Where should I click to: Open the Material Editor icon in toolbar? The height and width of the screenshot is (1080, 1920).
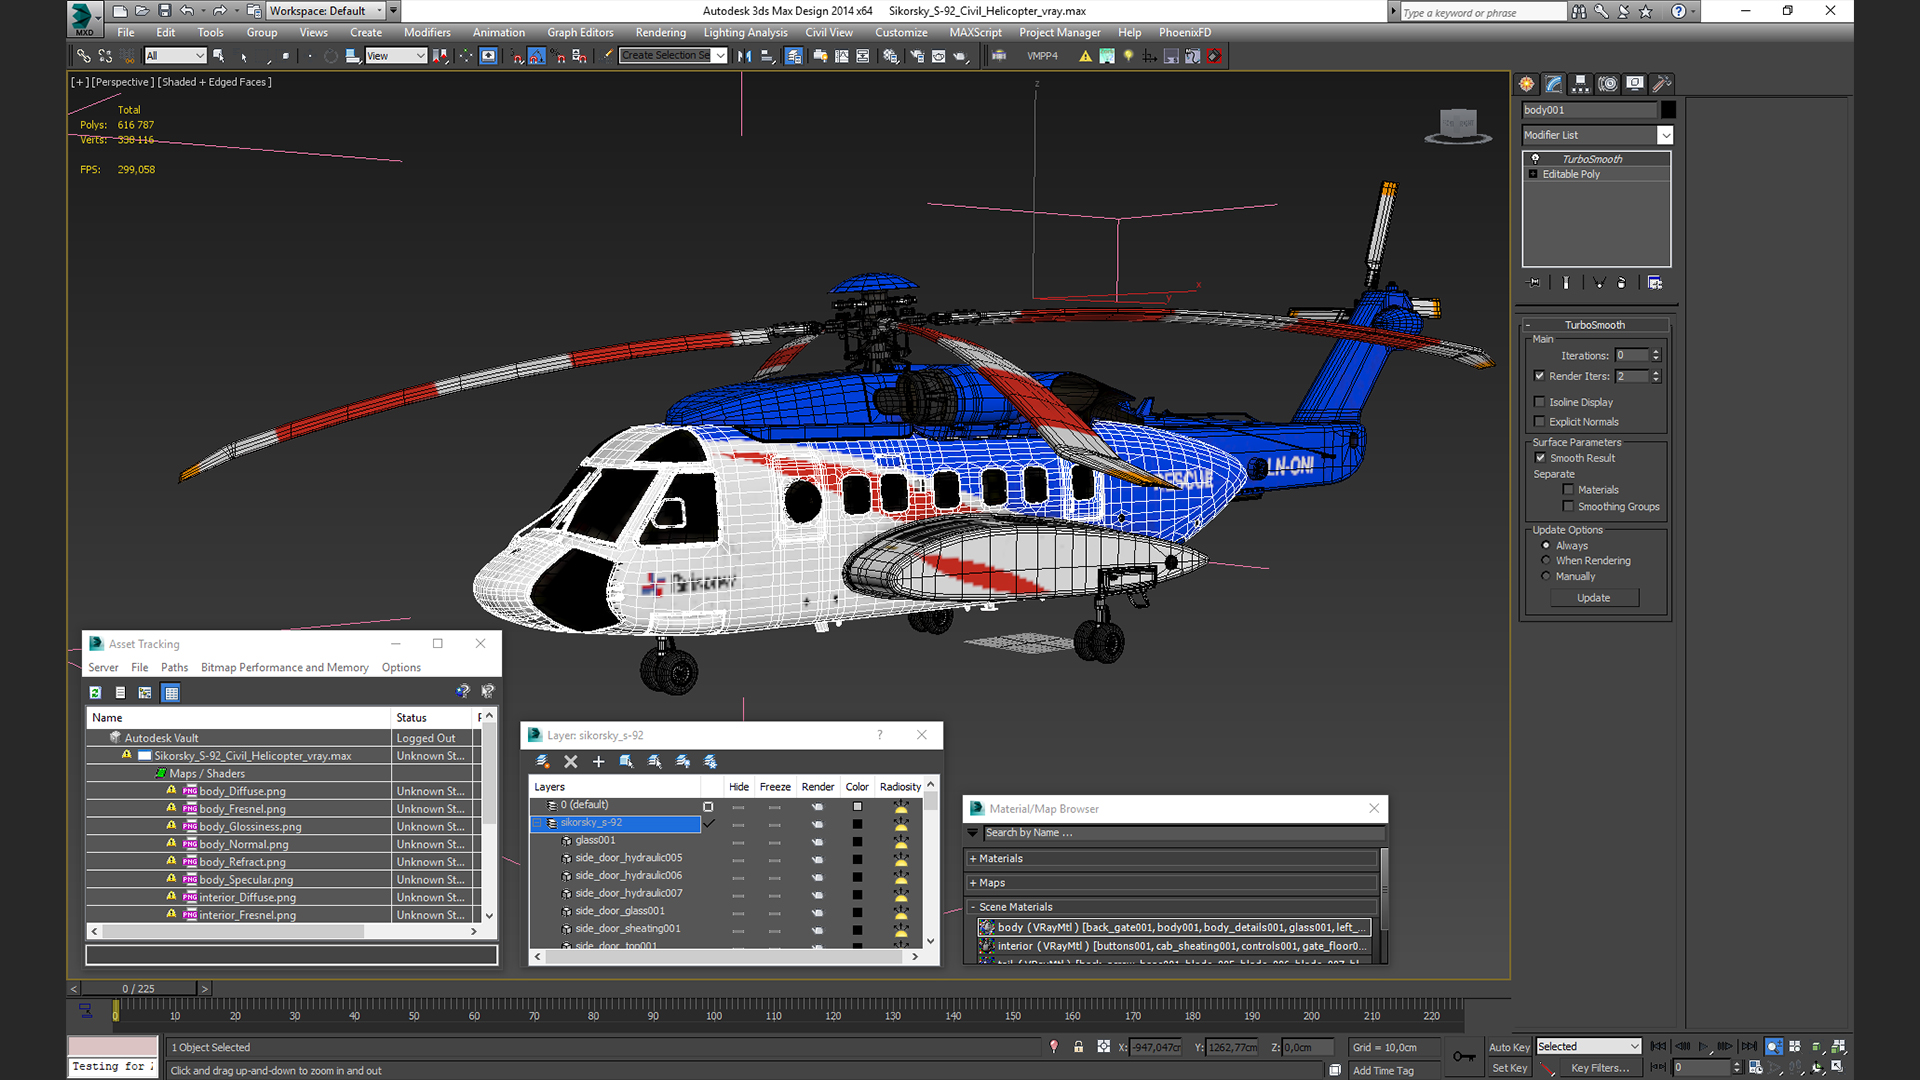(x=890, y=56)
